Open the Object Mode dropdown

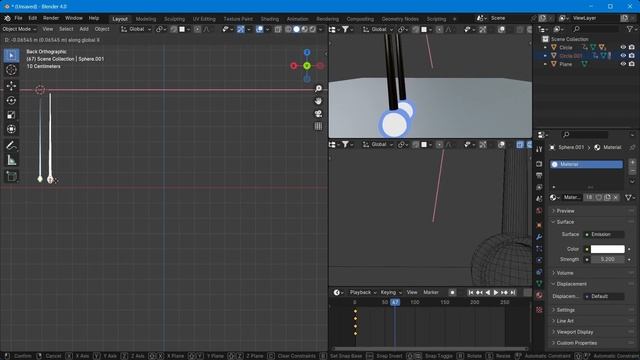19,29
